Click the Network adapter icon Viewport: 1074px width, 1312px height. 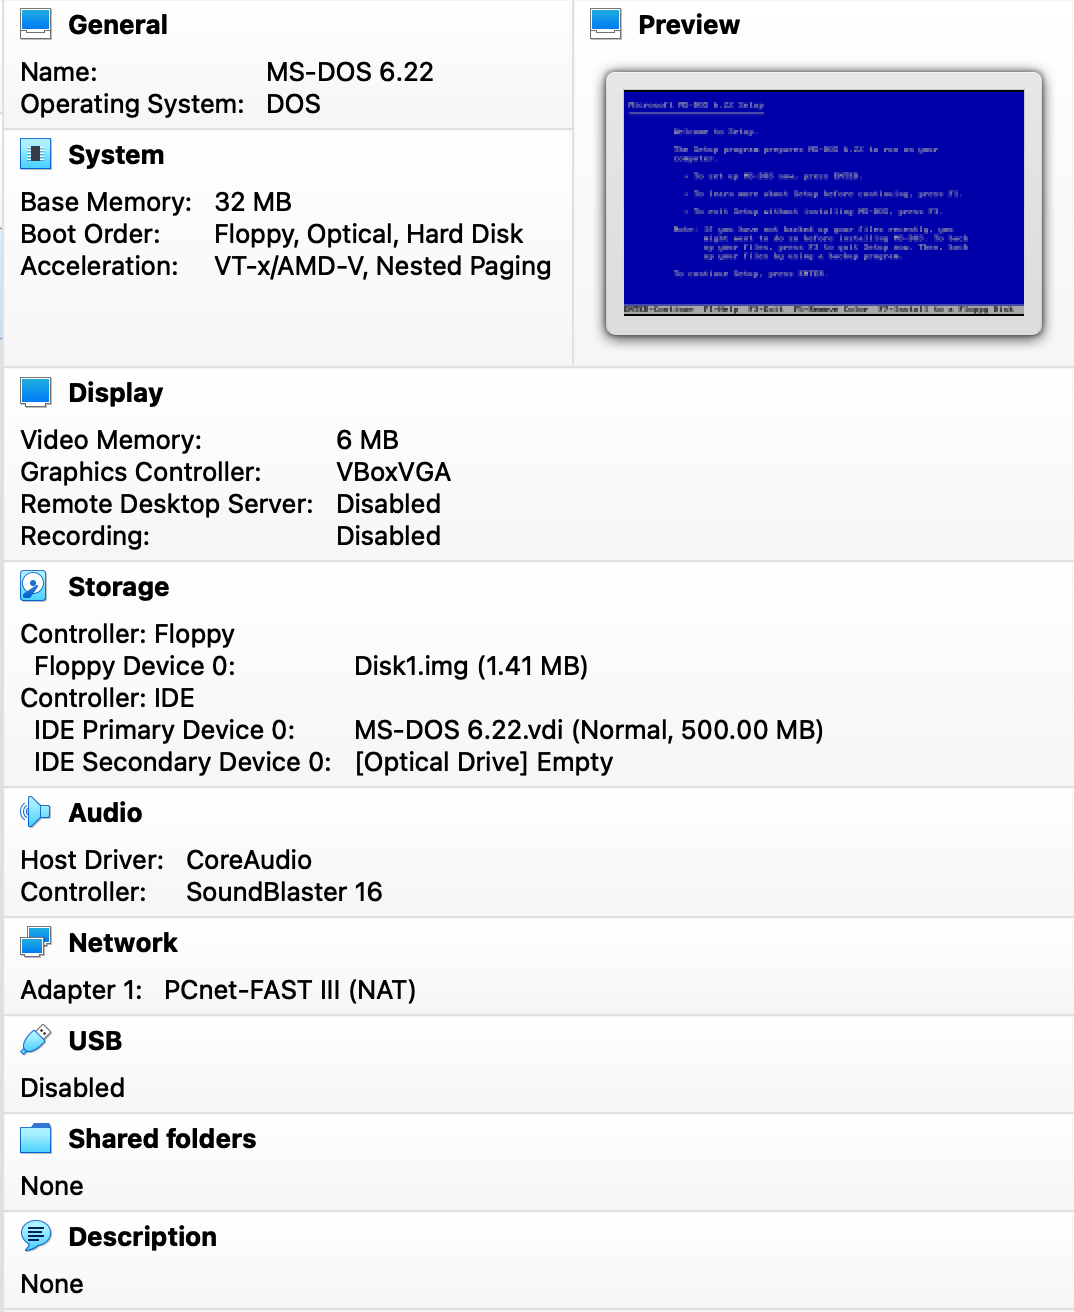33,940
